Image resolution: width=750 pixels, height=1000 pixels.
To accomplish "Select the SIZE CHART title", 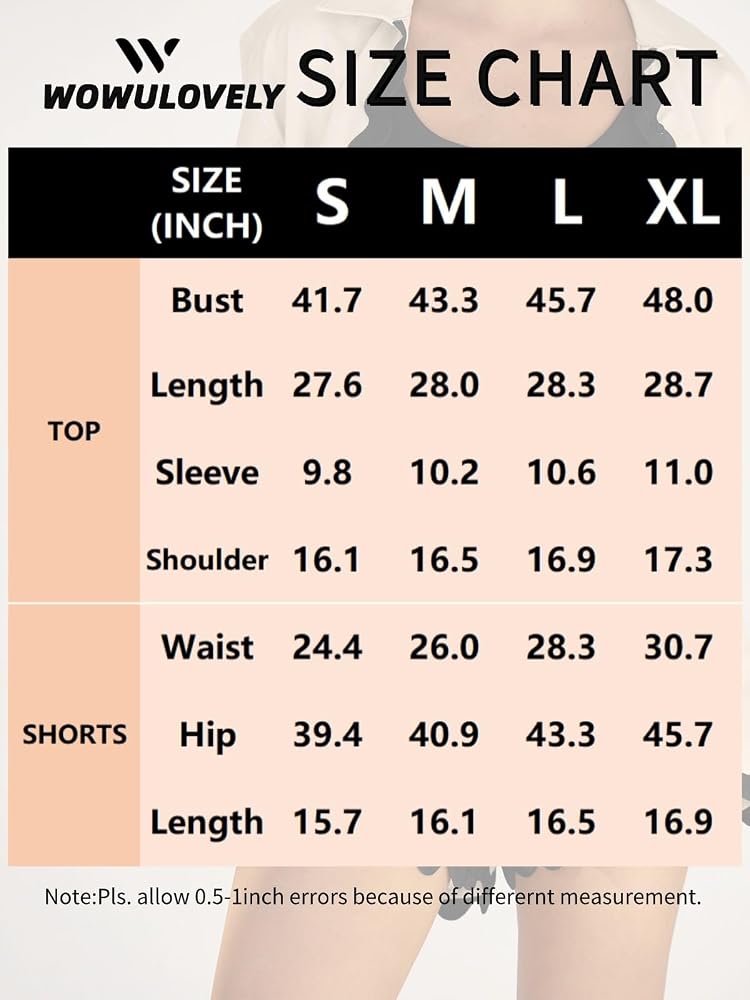I will [507, 78].
